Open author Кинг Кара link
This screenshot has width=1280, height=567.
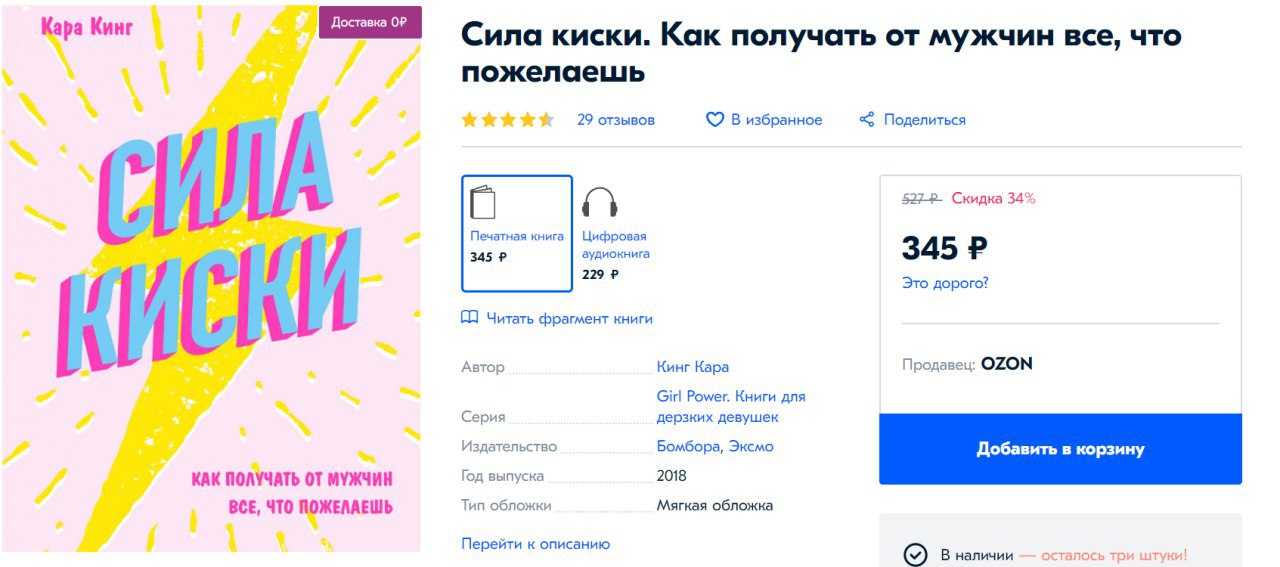pos(693,367)
